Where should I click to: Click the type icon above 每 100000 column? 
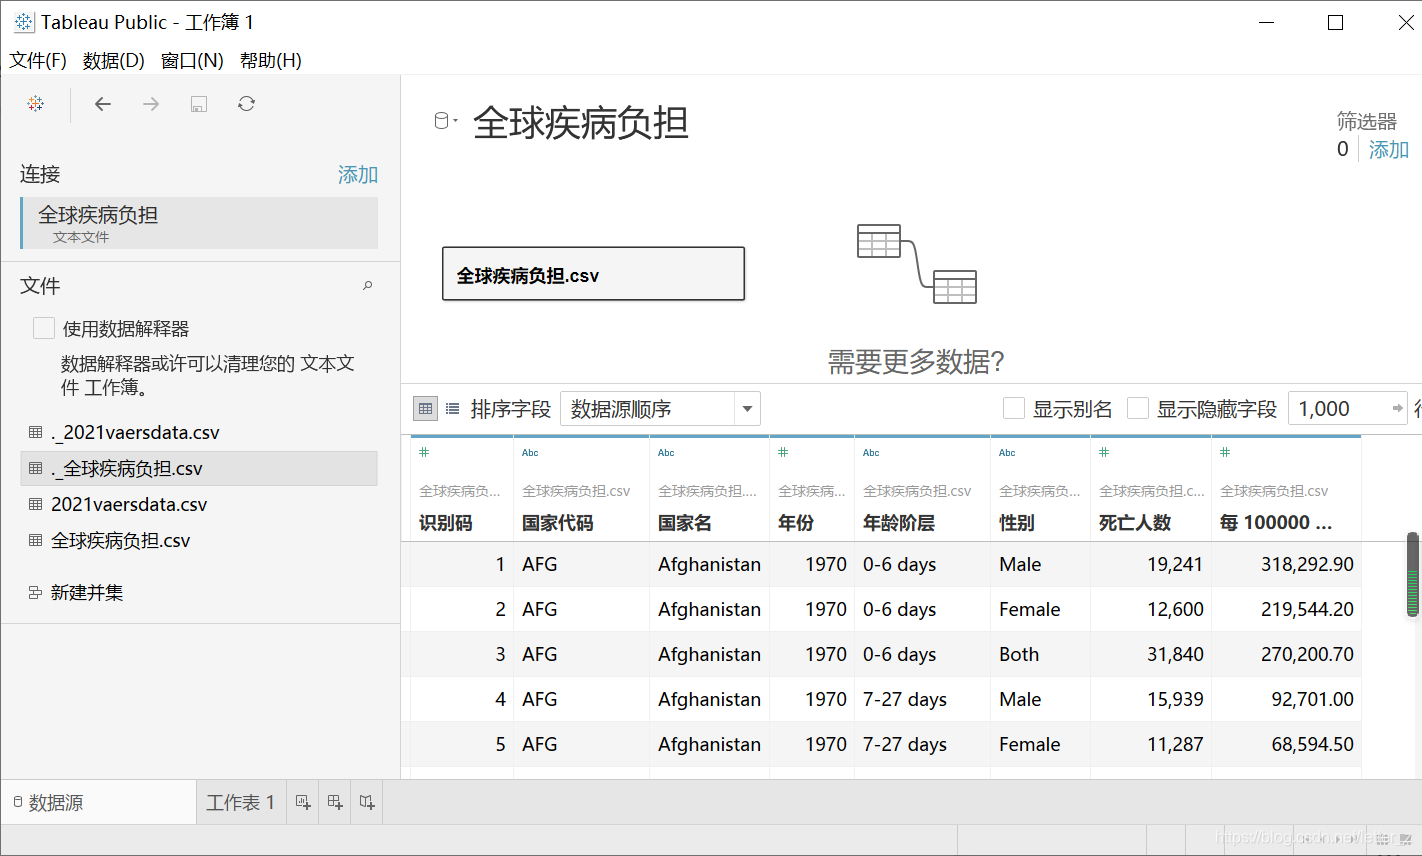pyautogui.click(x=1225, y=452)
